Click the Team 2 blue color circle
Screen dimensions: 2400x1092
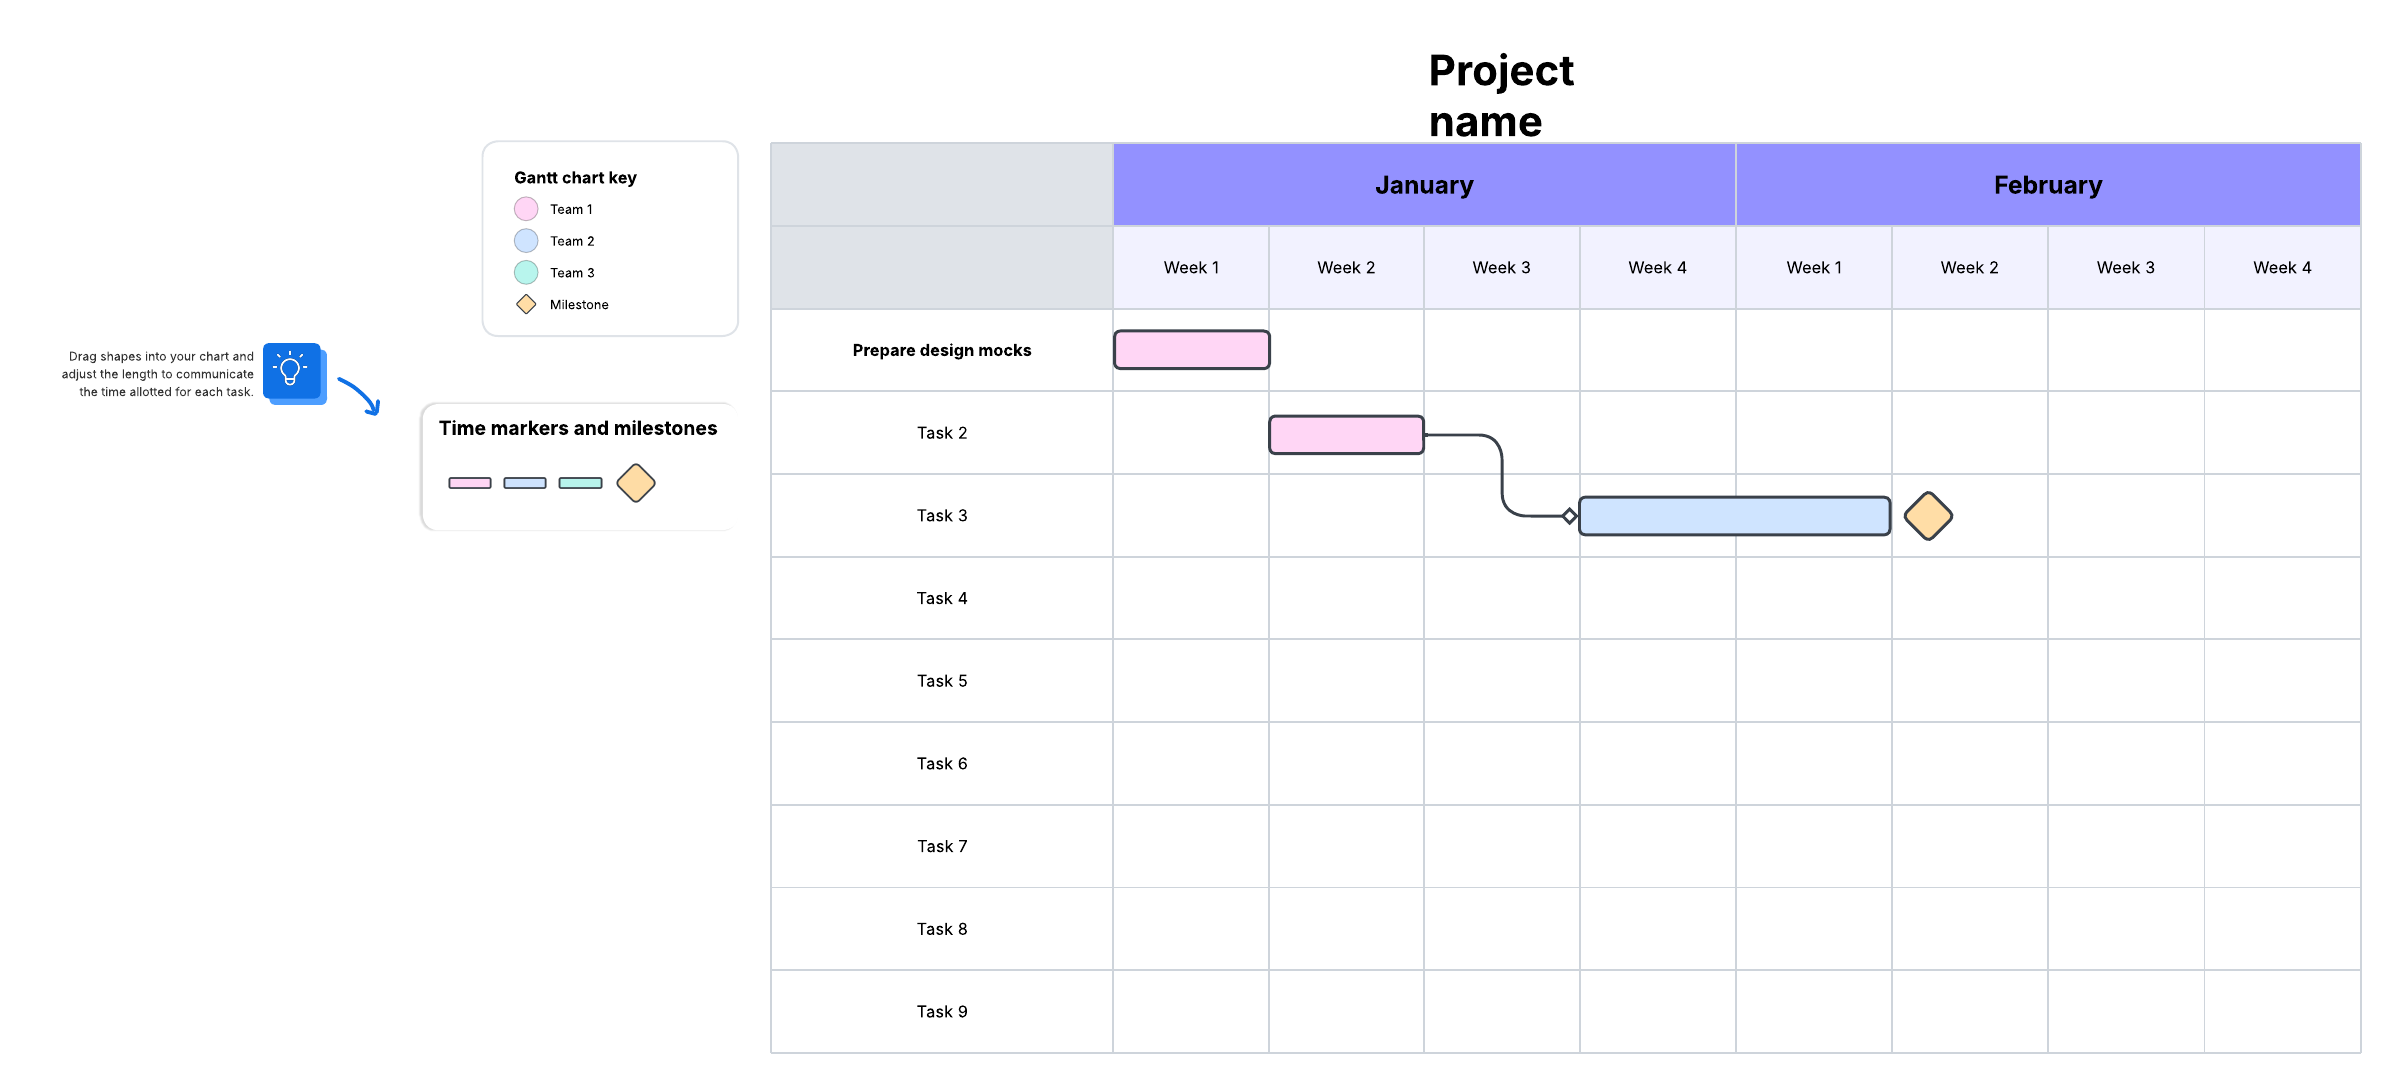(526, 241)
